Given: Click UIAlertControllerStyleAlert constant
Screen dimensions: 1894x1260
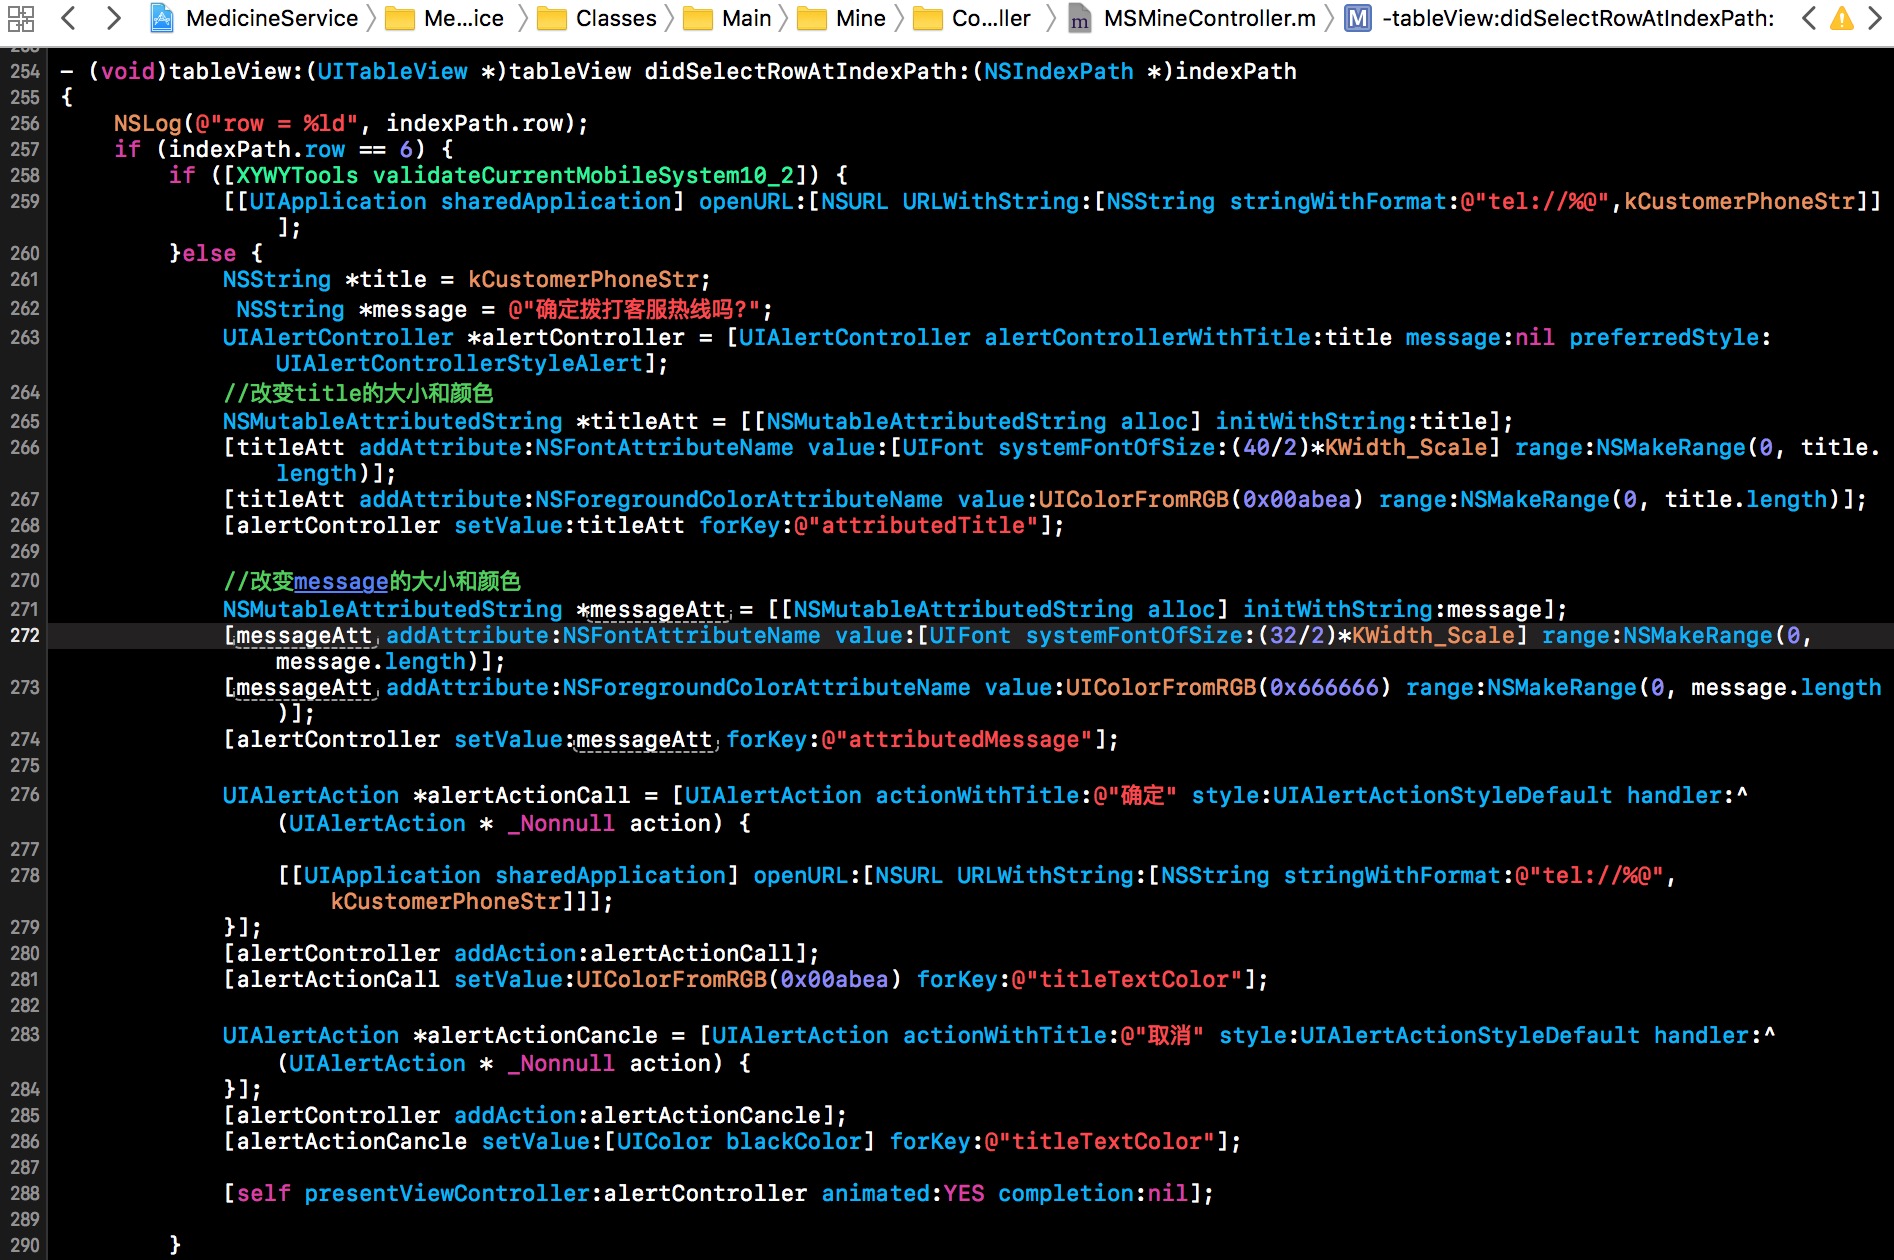Looking at the screenshot, I should point(459,363).
